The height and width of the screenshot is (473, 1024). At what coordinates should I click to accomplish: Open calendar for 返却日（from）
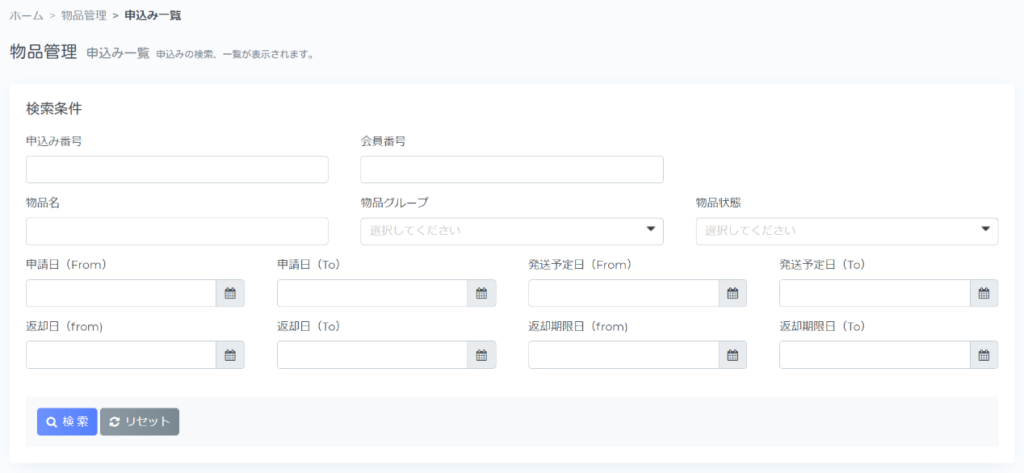230,355
